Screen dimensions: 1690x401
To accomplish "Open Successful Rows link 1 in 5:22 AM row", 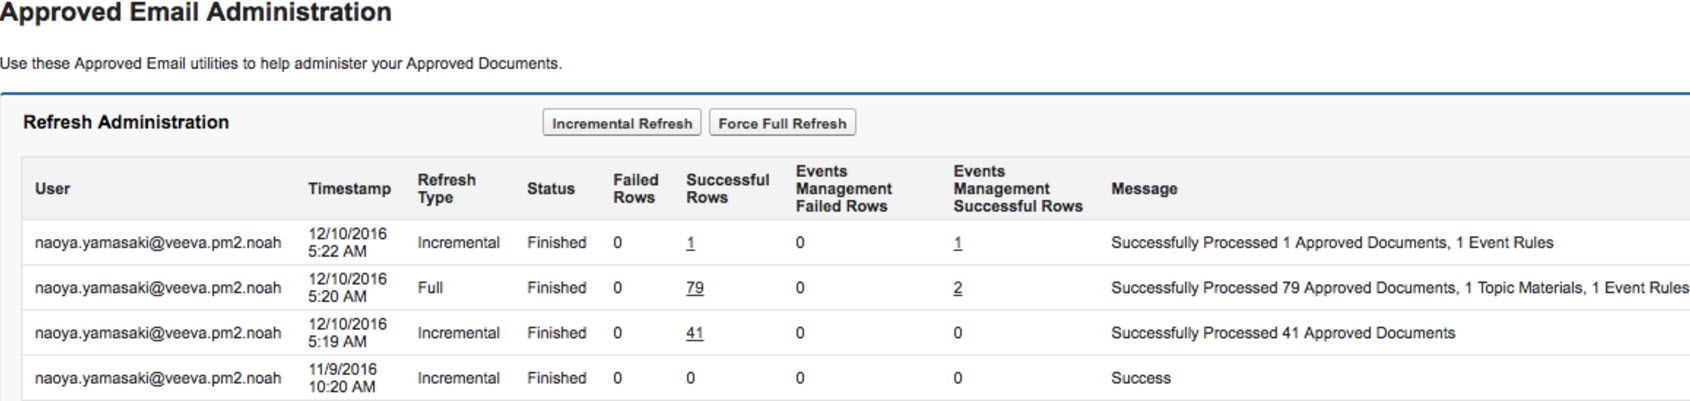I will click(690, 243).
